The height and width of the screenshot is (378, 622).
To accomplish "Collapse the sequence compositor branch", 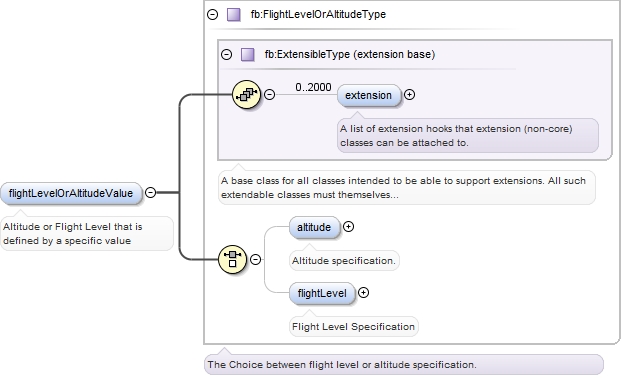I will (269, 94).
